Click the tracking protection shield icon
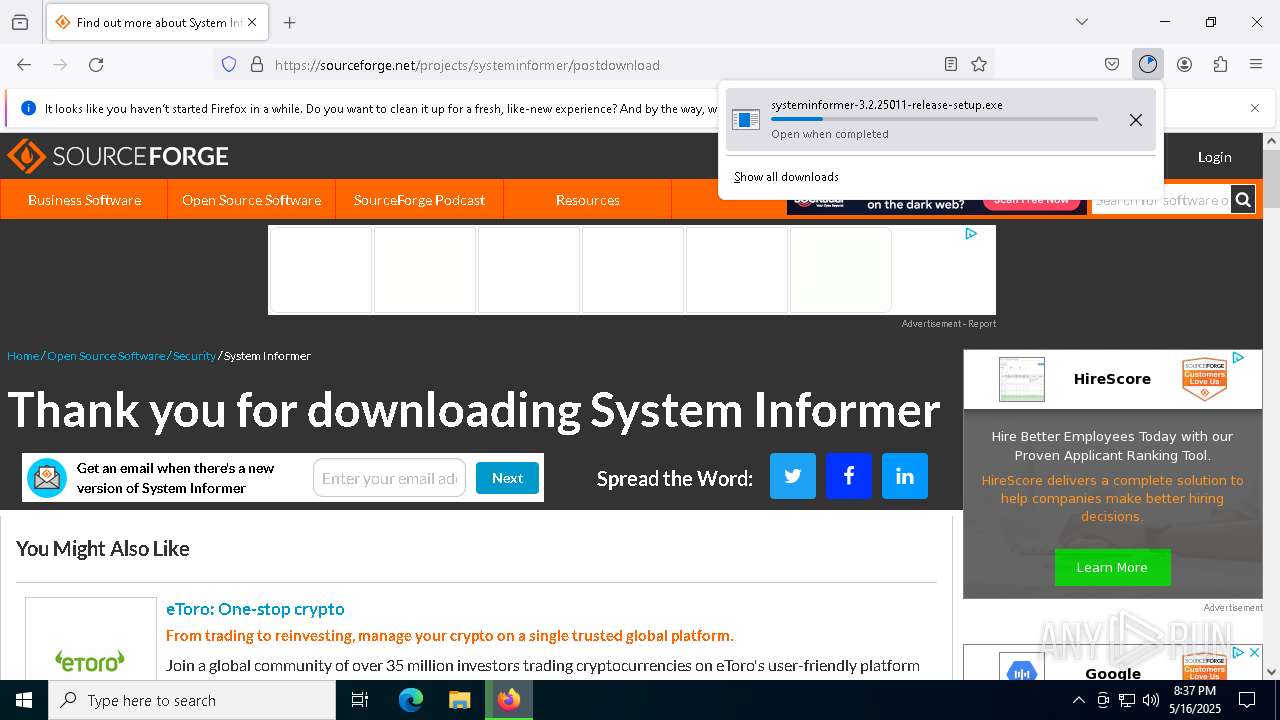The height and width of the screenshot is (720, 1280). 229,64
